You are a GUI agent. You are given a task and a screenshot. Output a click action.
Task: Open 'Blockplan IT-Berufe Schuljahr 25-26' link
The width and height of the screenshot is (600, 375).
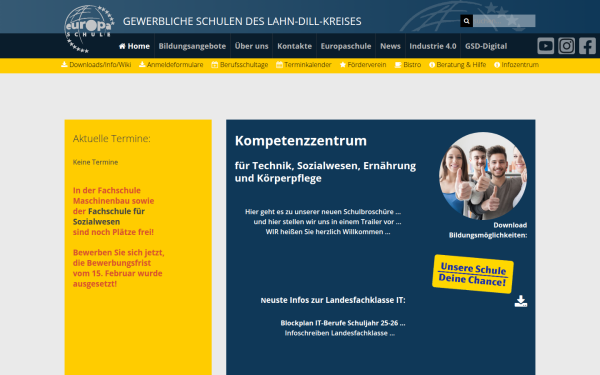pos(343,323)
